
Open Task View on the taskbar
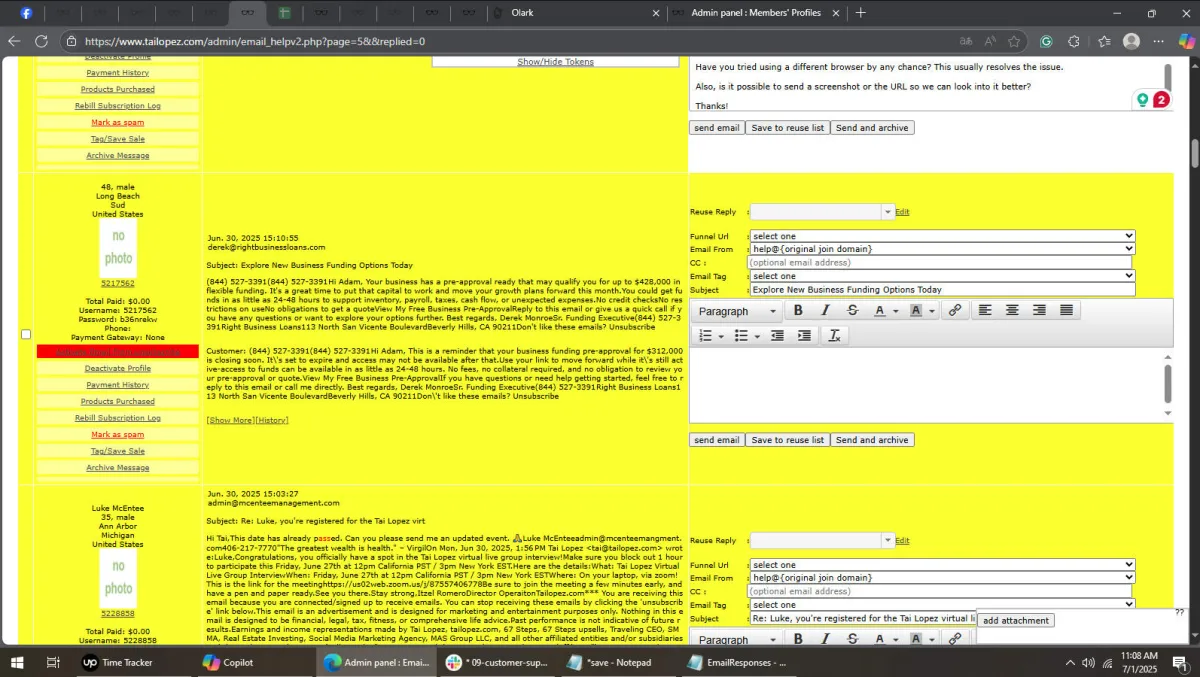point(53,662)
